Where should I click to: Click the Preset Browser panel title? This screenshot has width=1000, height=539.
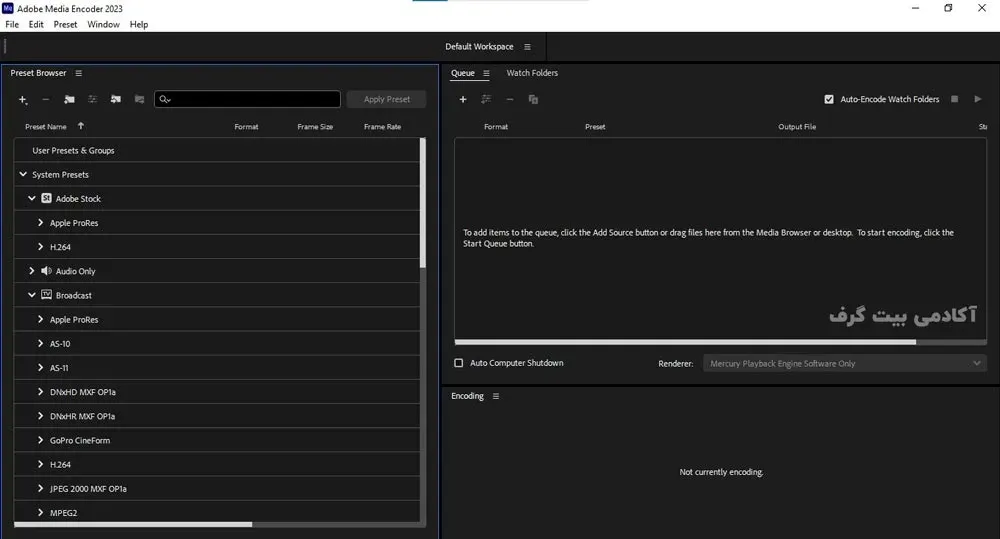tap(38, 73)
